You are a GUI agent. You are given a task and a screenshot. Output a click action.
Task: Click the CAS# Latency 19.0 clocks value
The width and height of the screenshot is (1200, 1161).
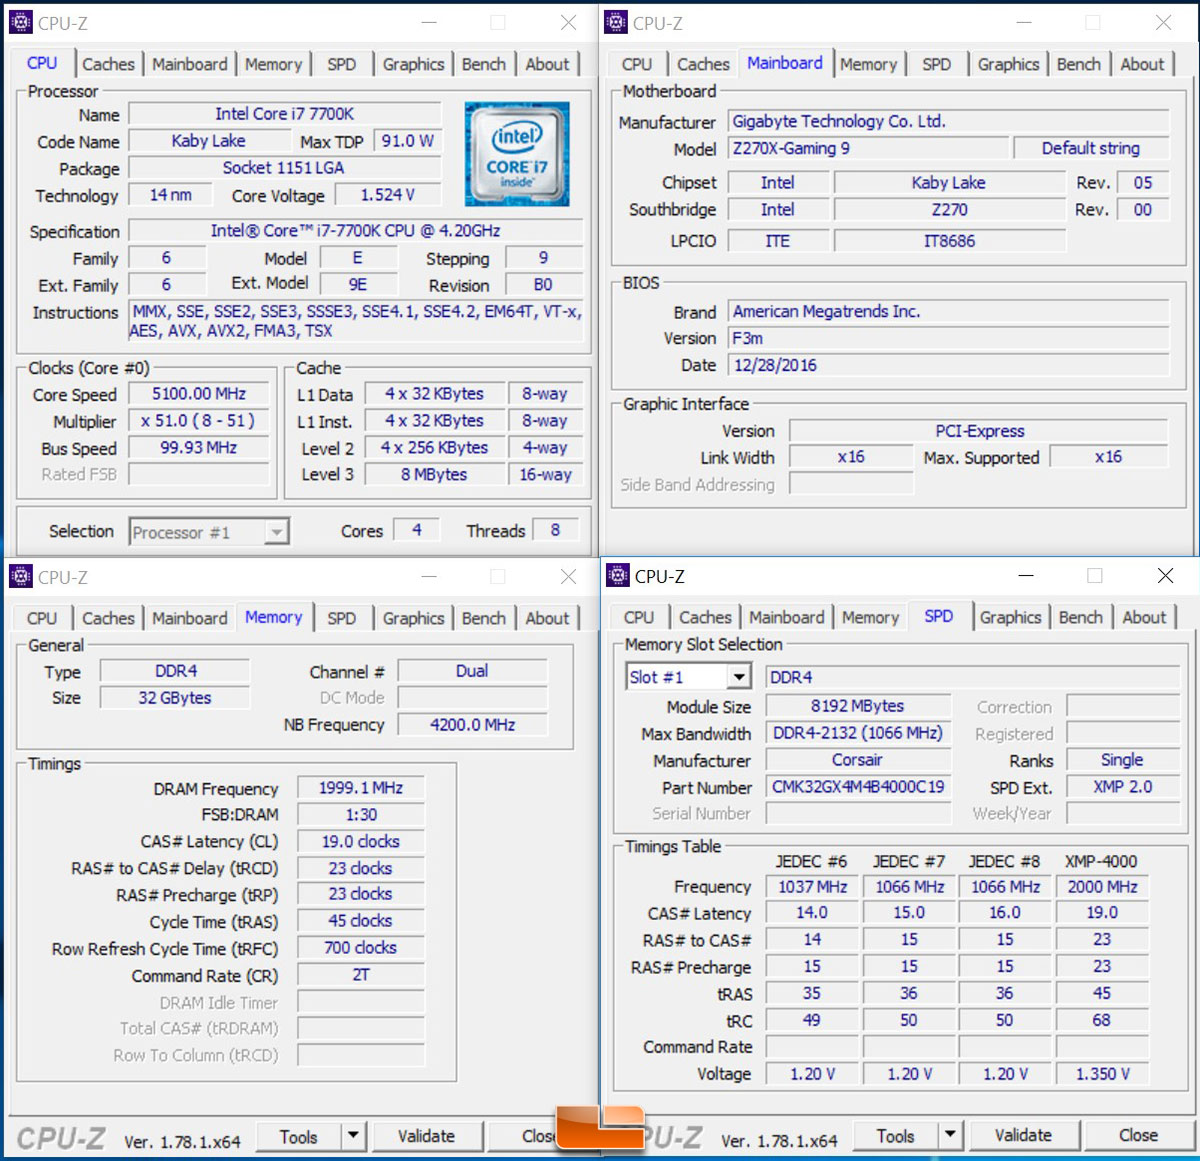click(x=361, y=842)
